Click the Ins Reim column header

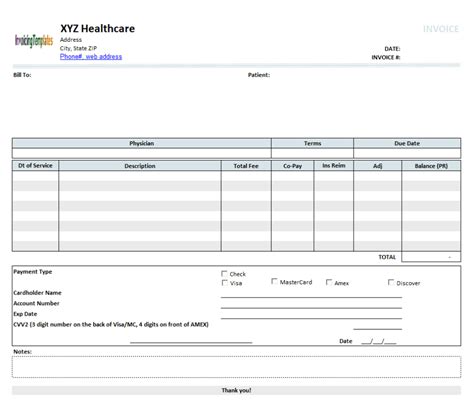[334, 166]
